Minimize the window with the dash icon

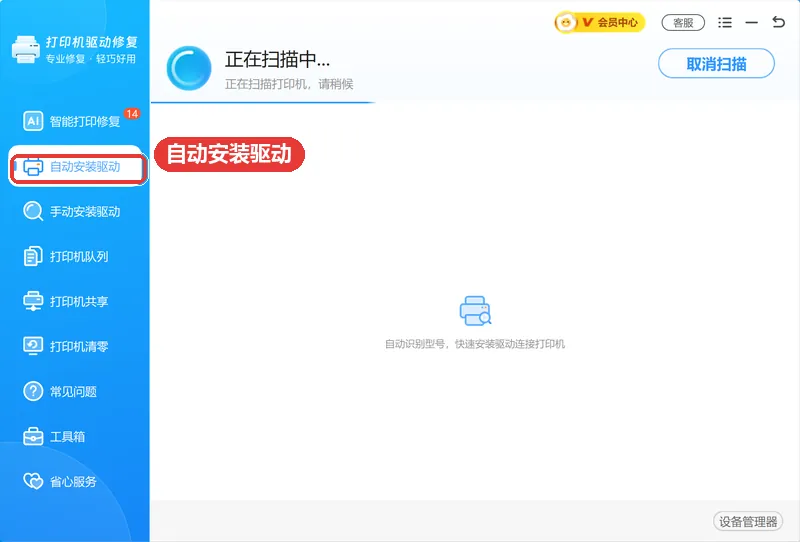751,22
